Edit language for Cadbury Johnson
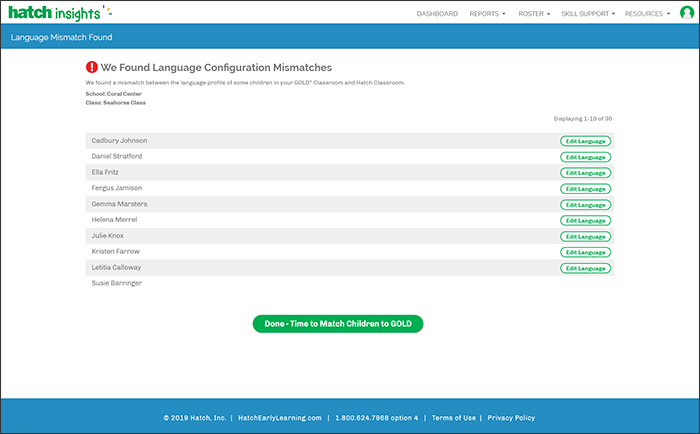Image resolution: width=700 pixels, height=434 pixels. point(585,141)
